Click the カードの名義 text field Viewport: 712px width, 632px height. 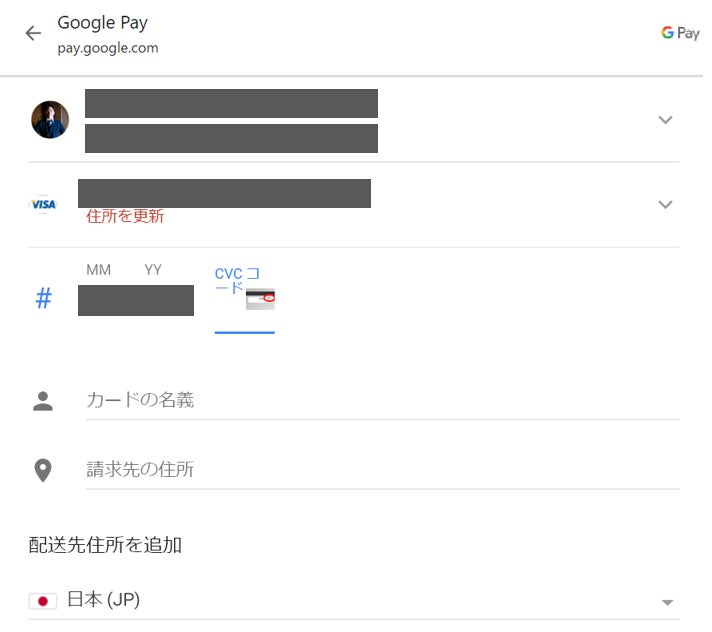click(x=382, y=401)
